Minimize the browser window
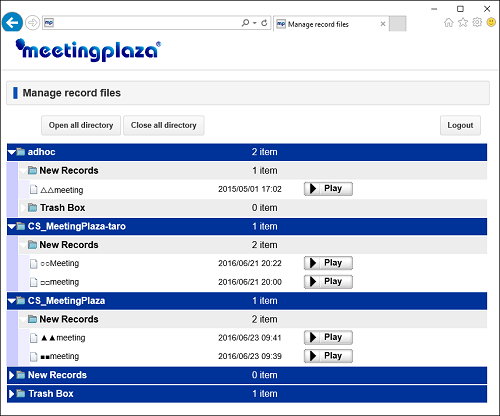500x416 pixels. 434,9
